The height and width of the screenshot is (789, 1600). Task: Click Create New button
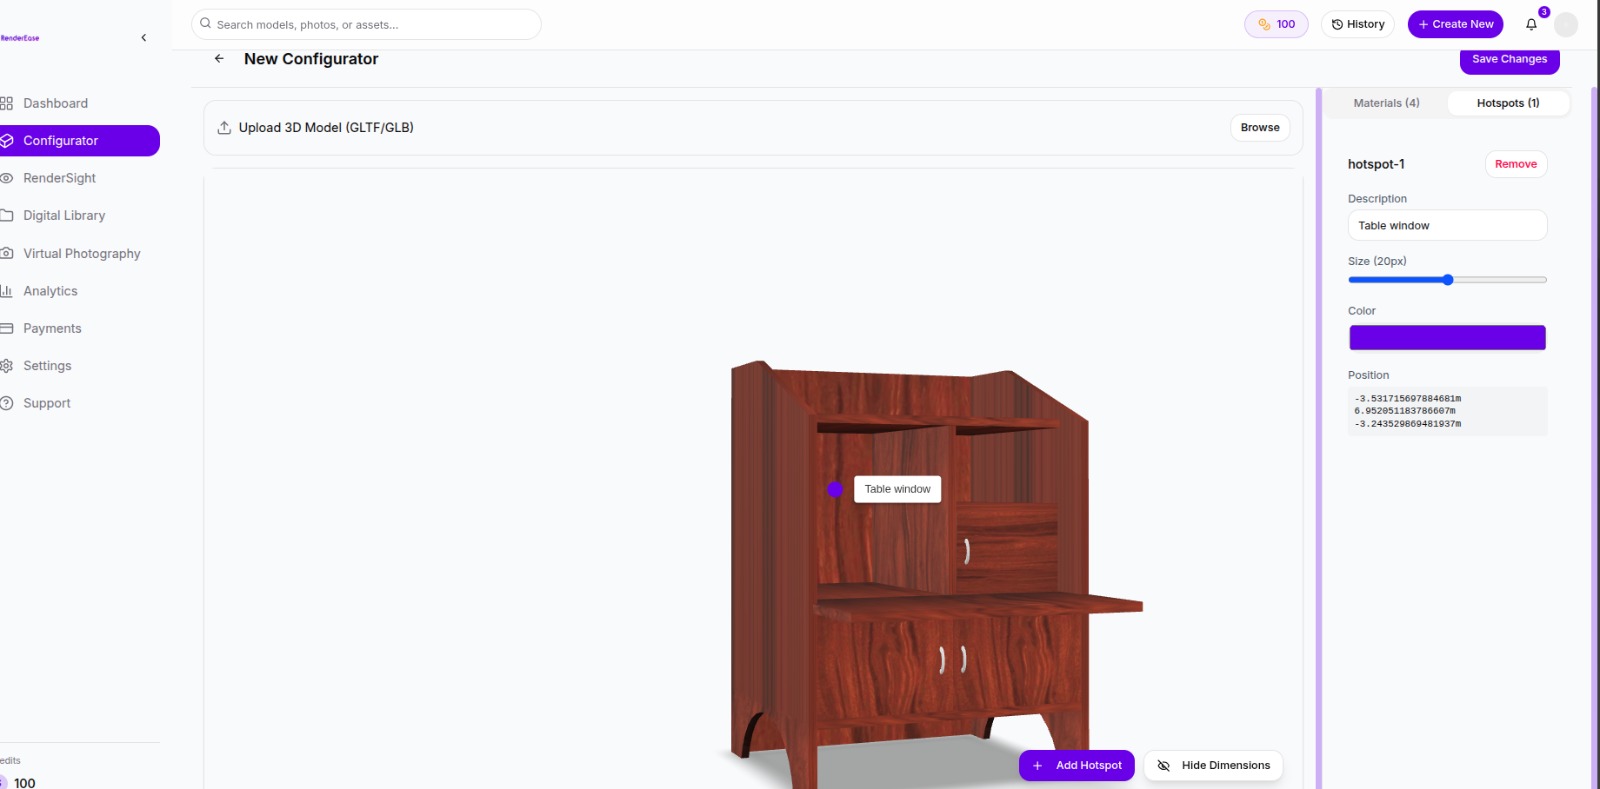tap(1455, 24)
